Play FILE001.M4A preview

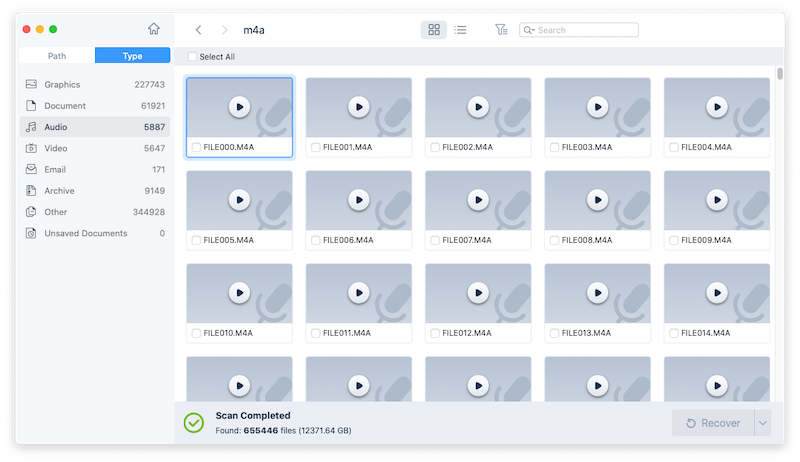(359, 107)
